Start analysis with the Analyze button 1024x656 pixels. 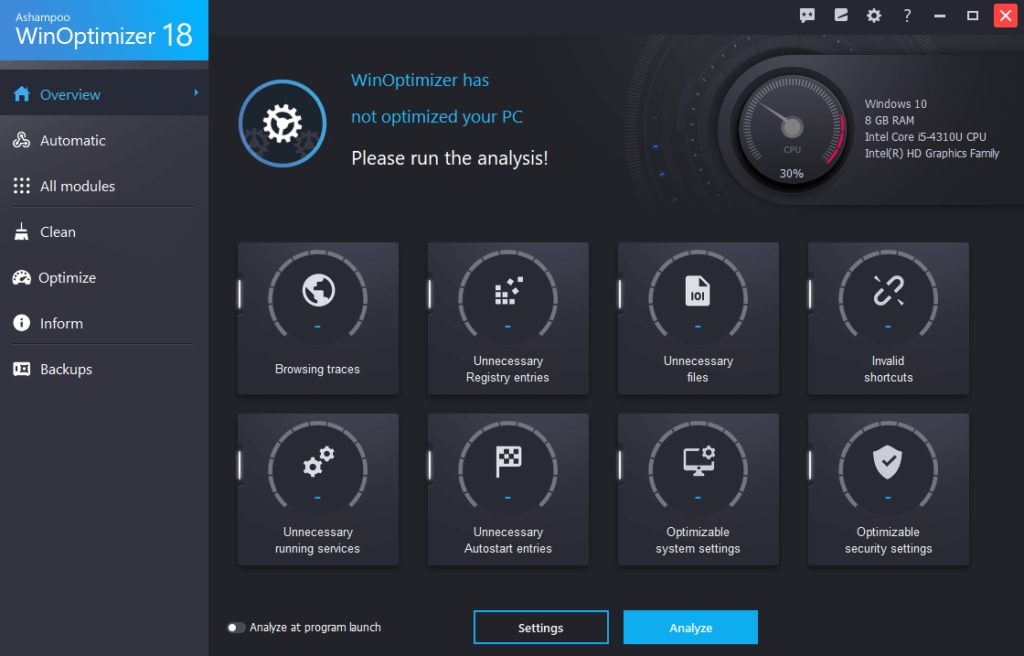[x=690, y=627]
